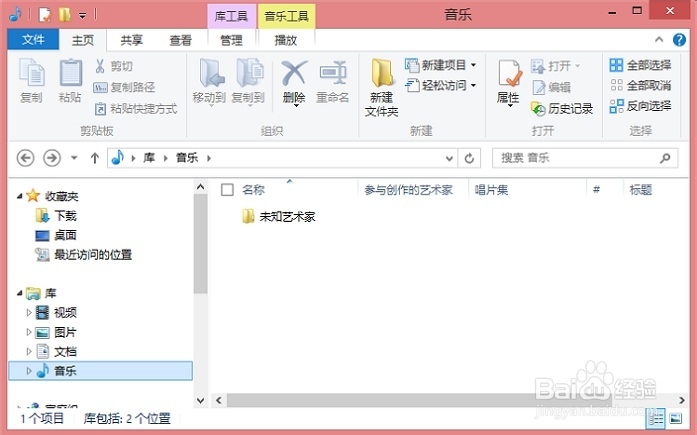Click the navigation pane scroll-up arrow
The image size is (697, 435).
point(200,187)
